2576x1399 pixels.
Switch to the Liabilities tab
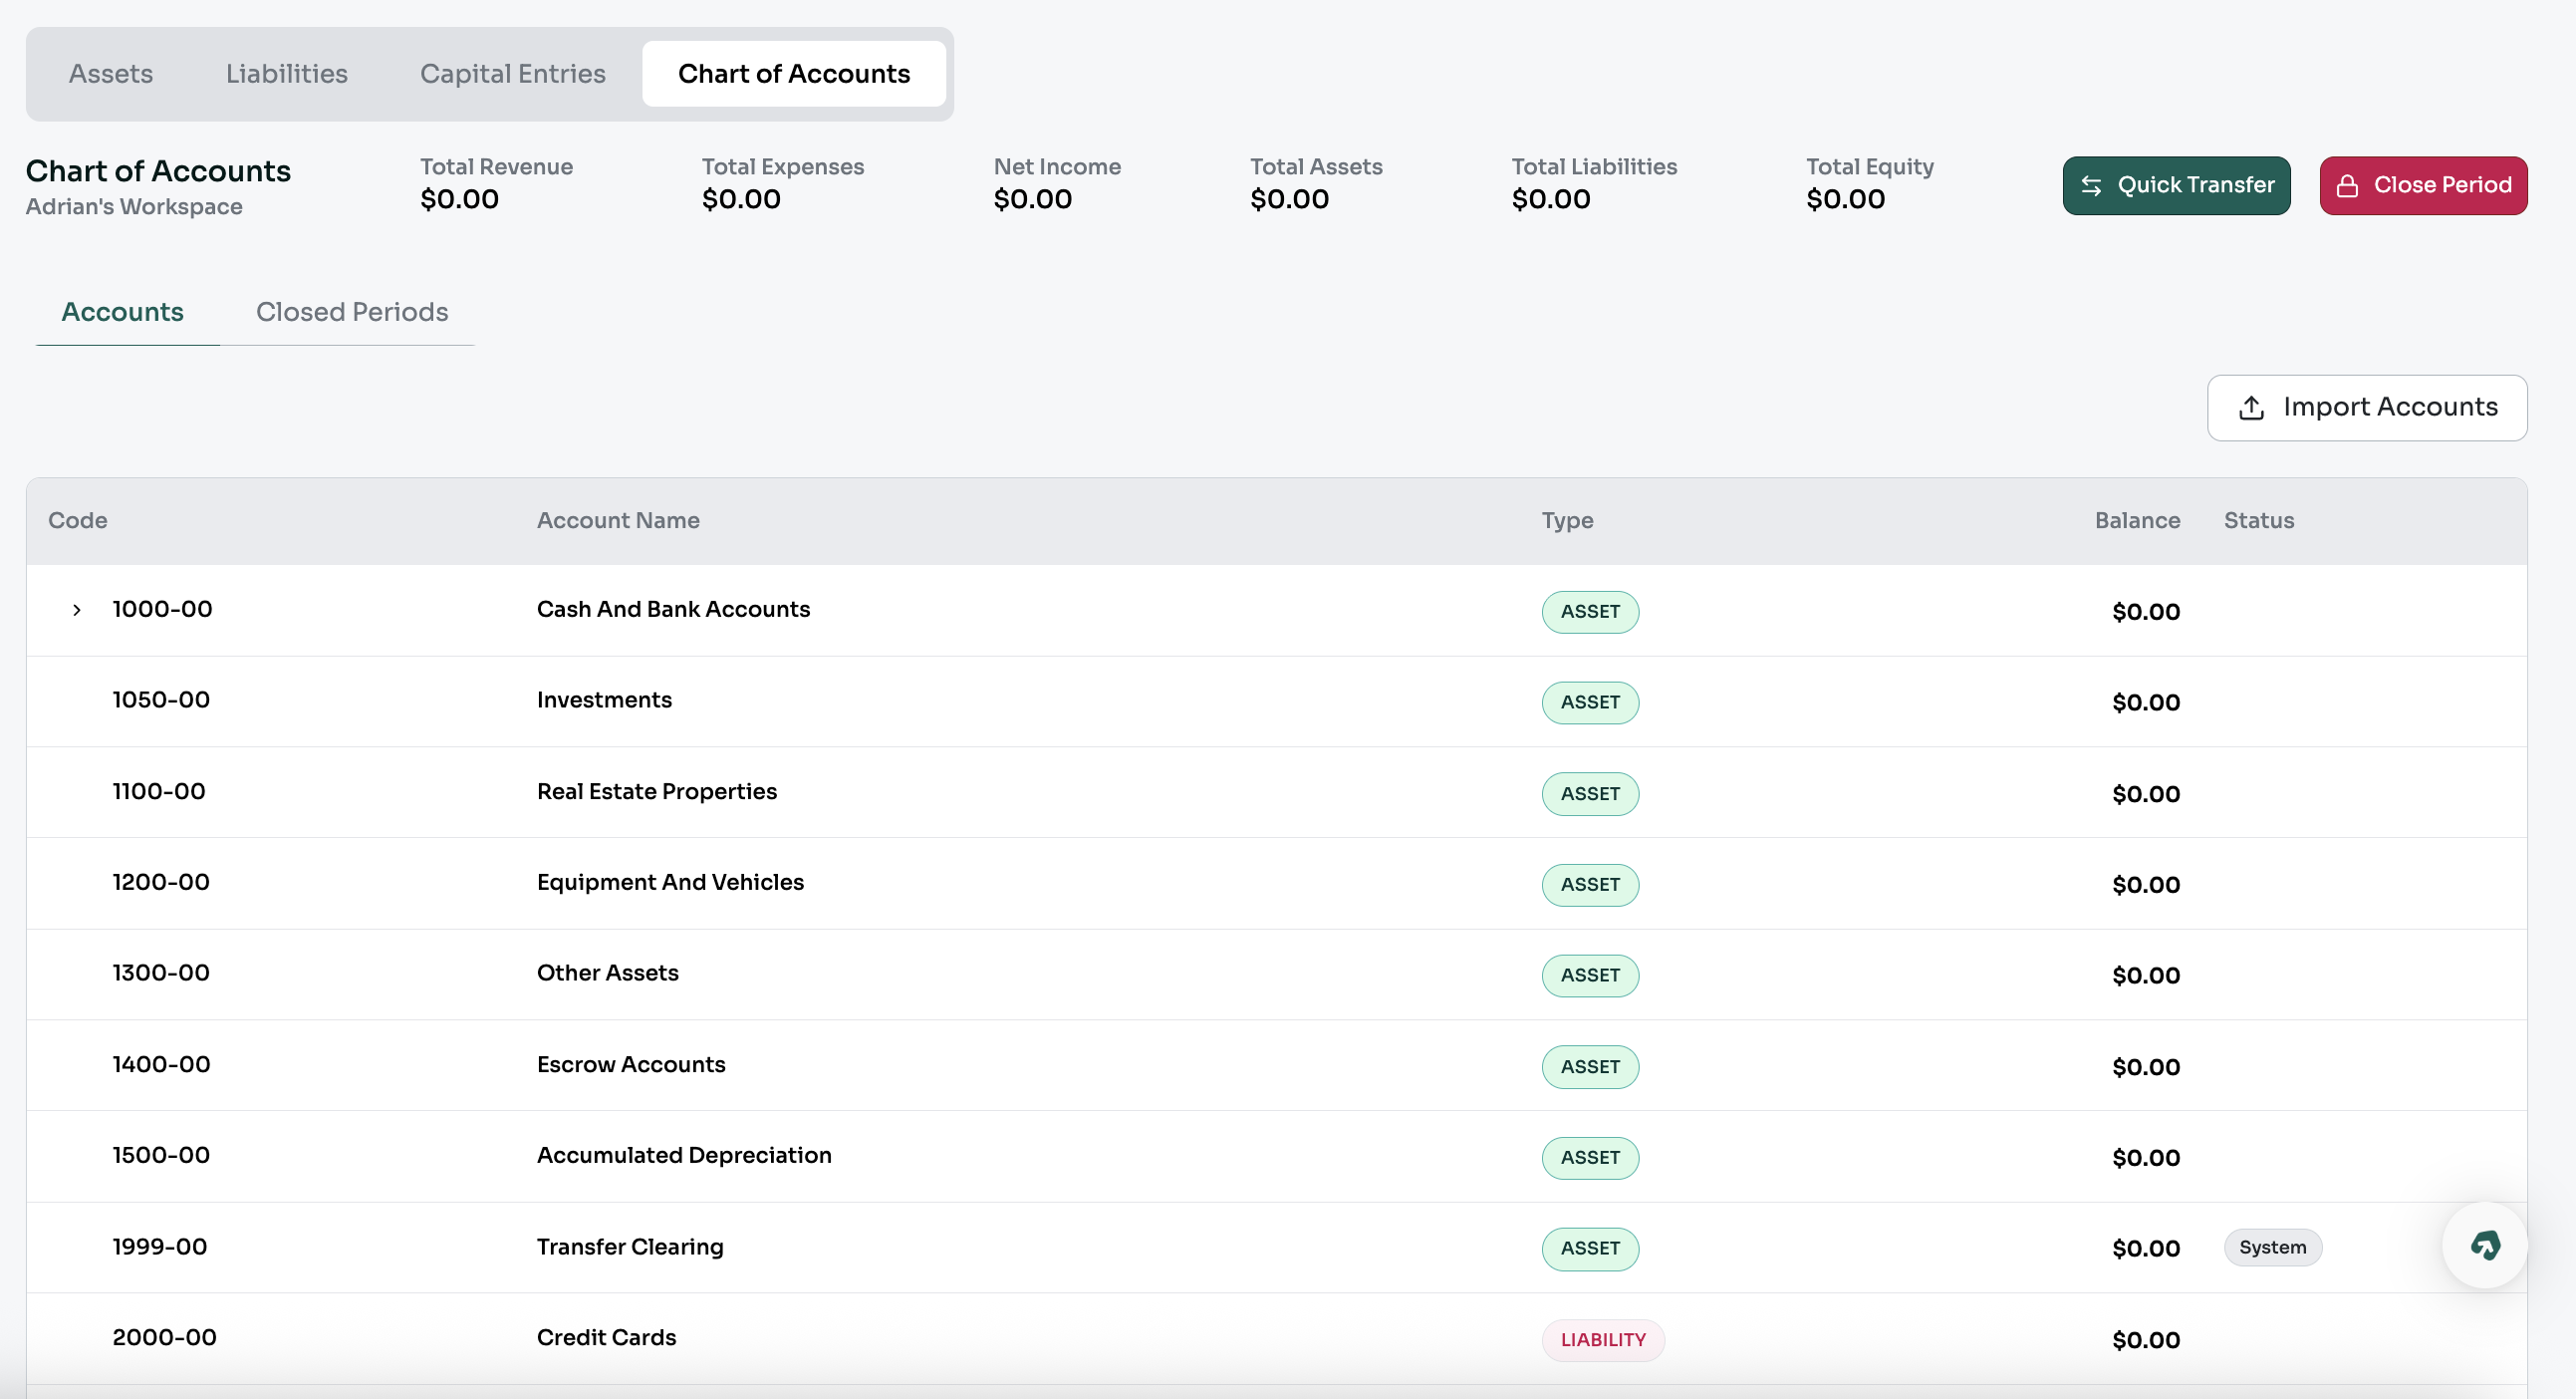pyautogui.click(x=286, y=73)
